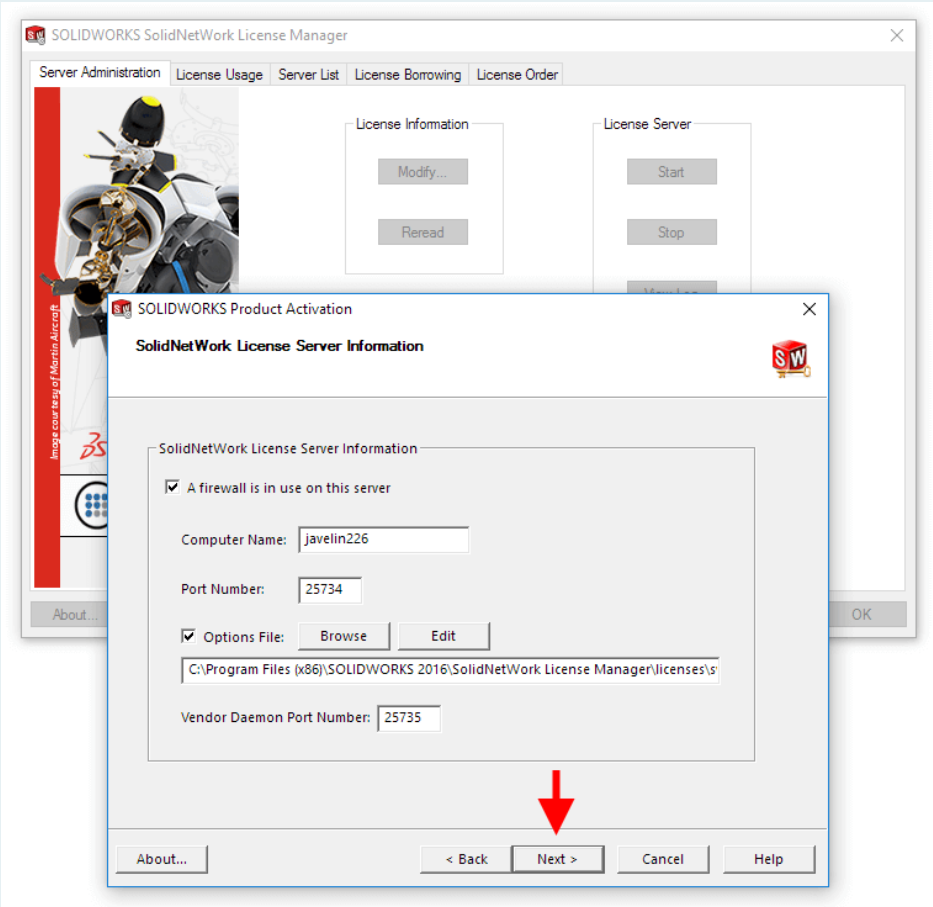Click Modify in License Information group
This screenshot has height=907, width=933.
point(423,172)
